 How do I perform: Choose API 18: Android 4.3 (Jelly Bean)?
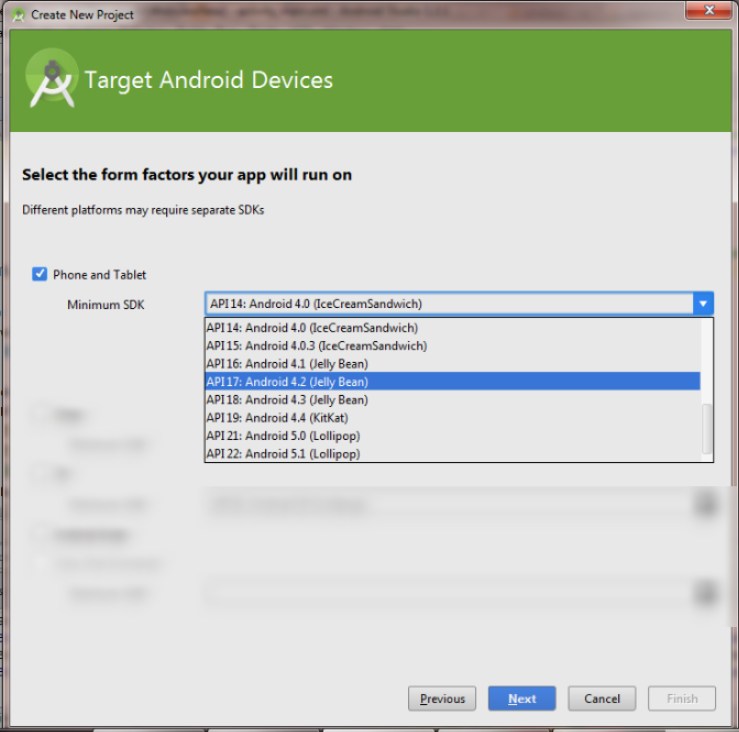(452, 400)
